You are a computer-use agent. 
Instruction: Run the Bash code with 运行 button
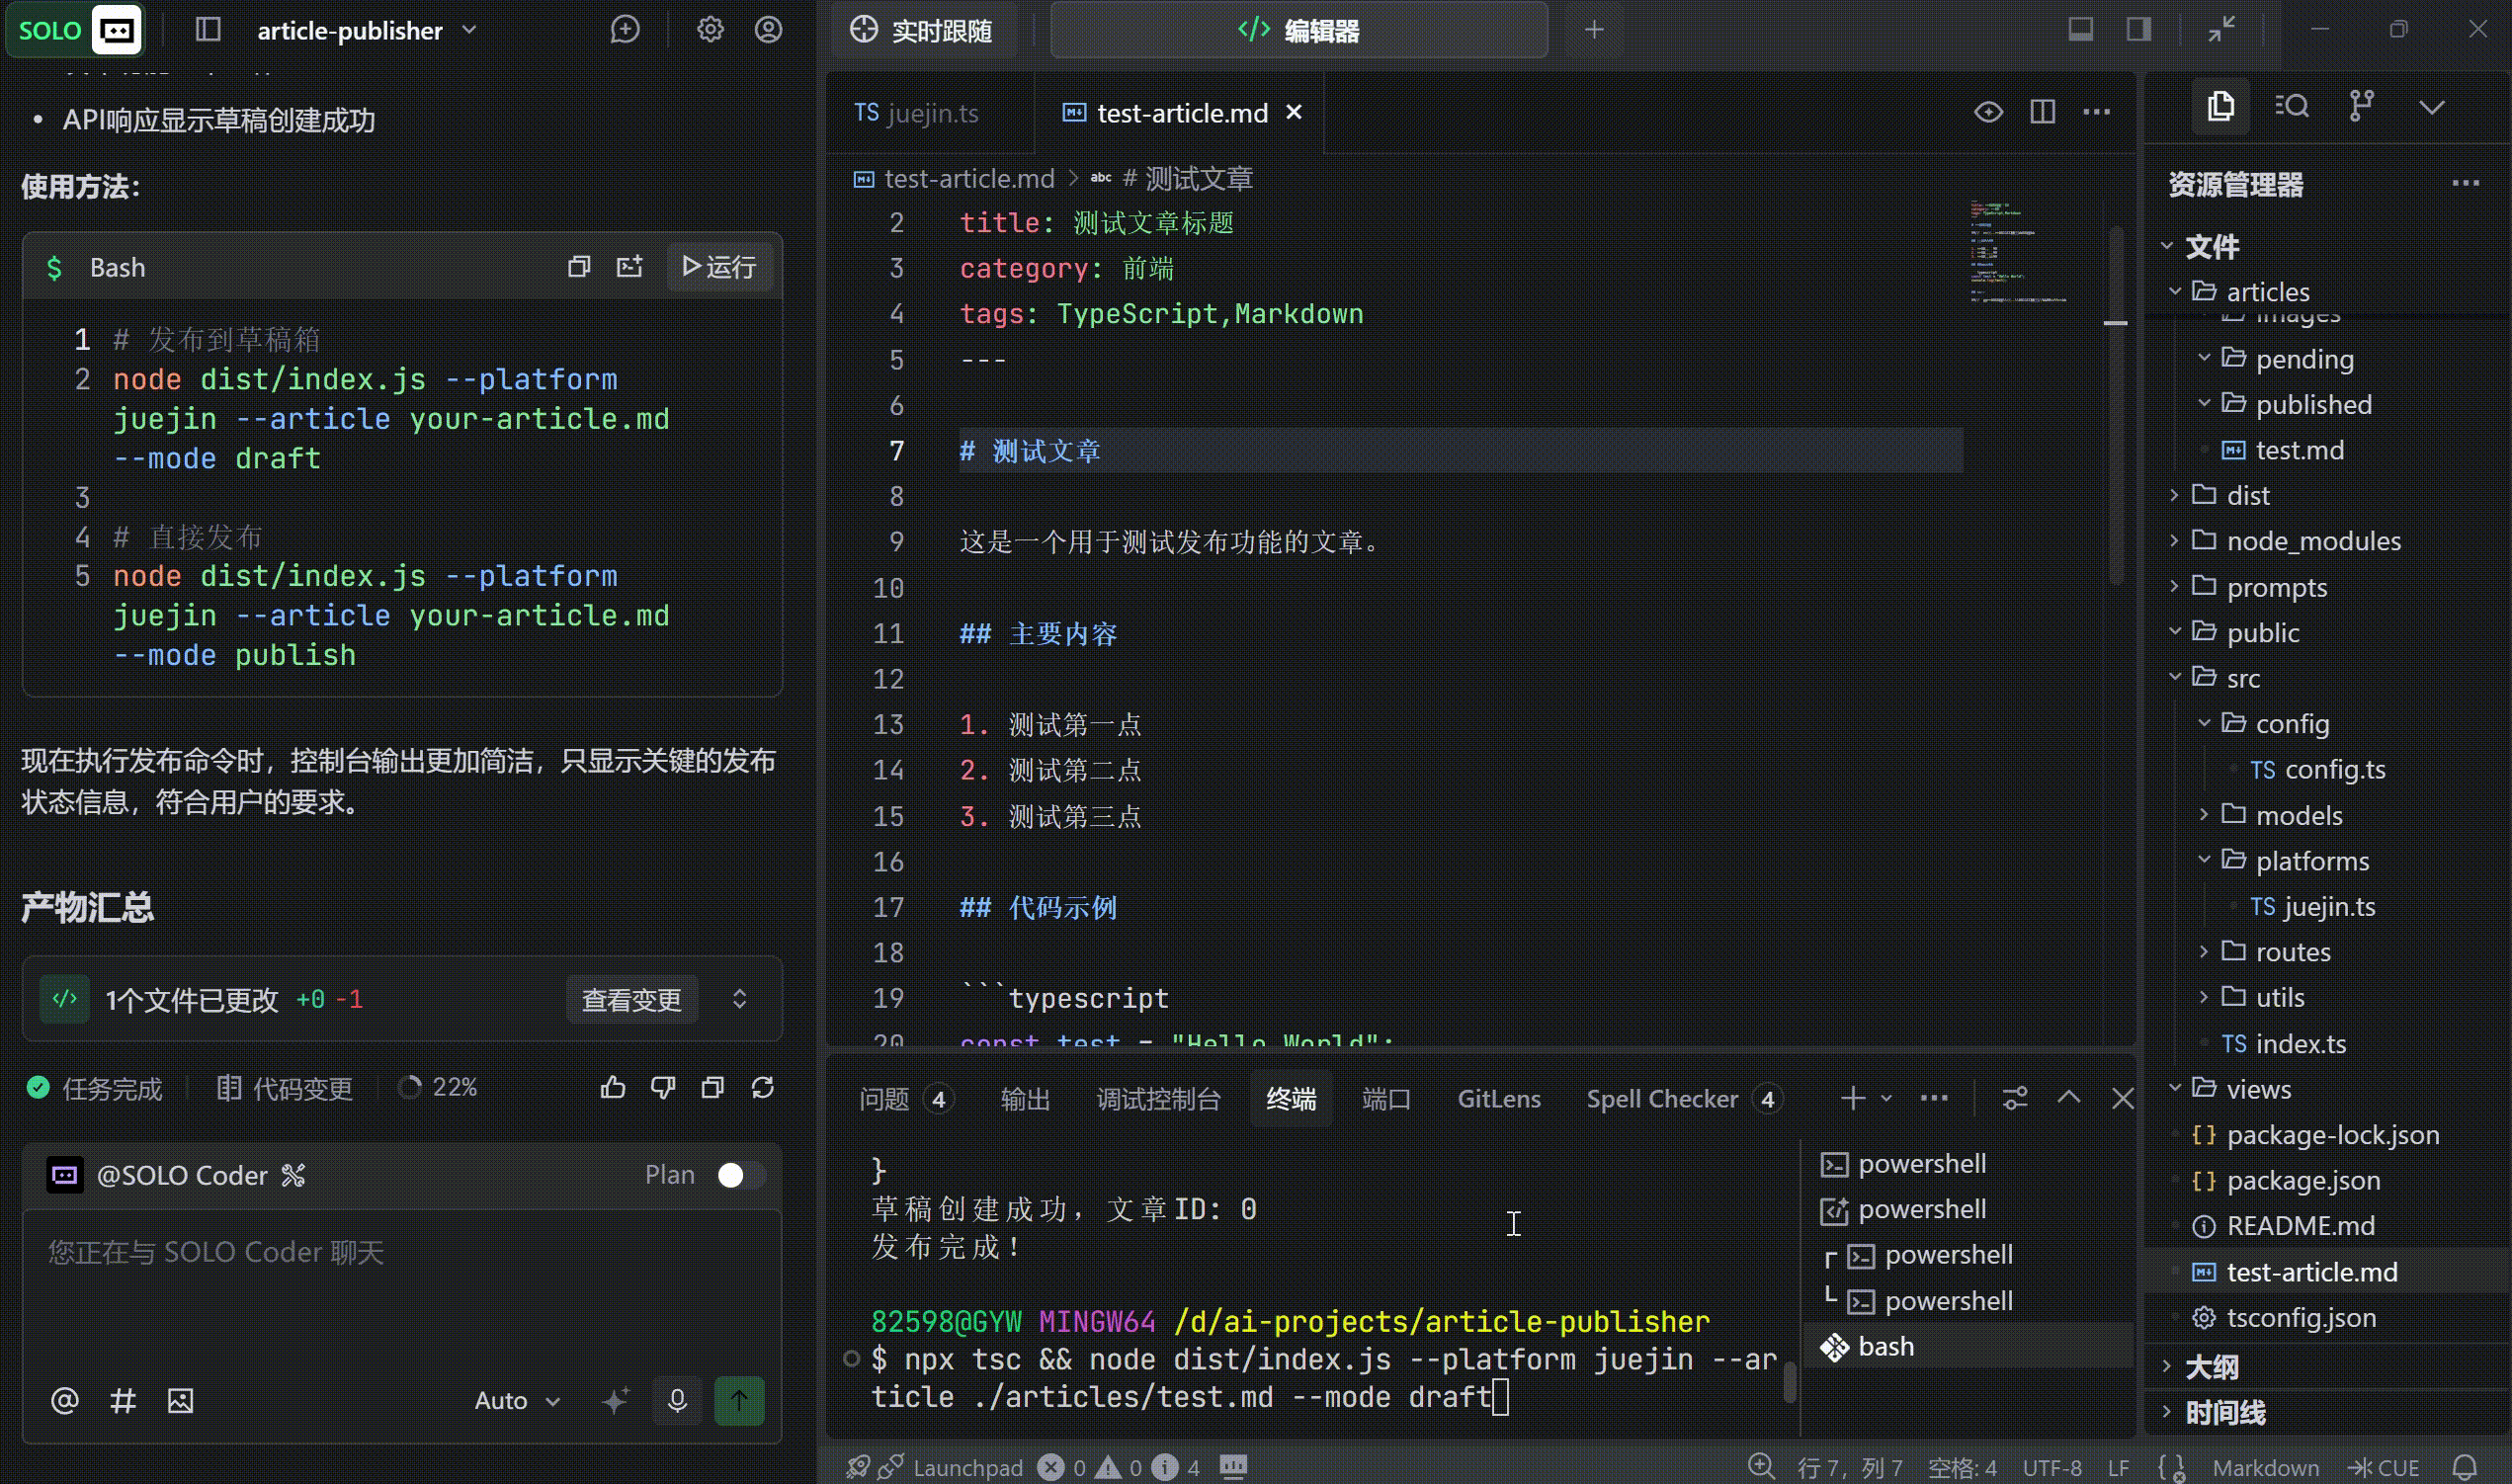point(719,267)
